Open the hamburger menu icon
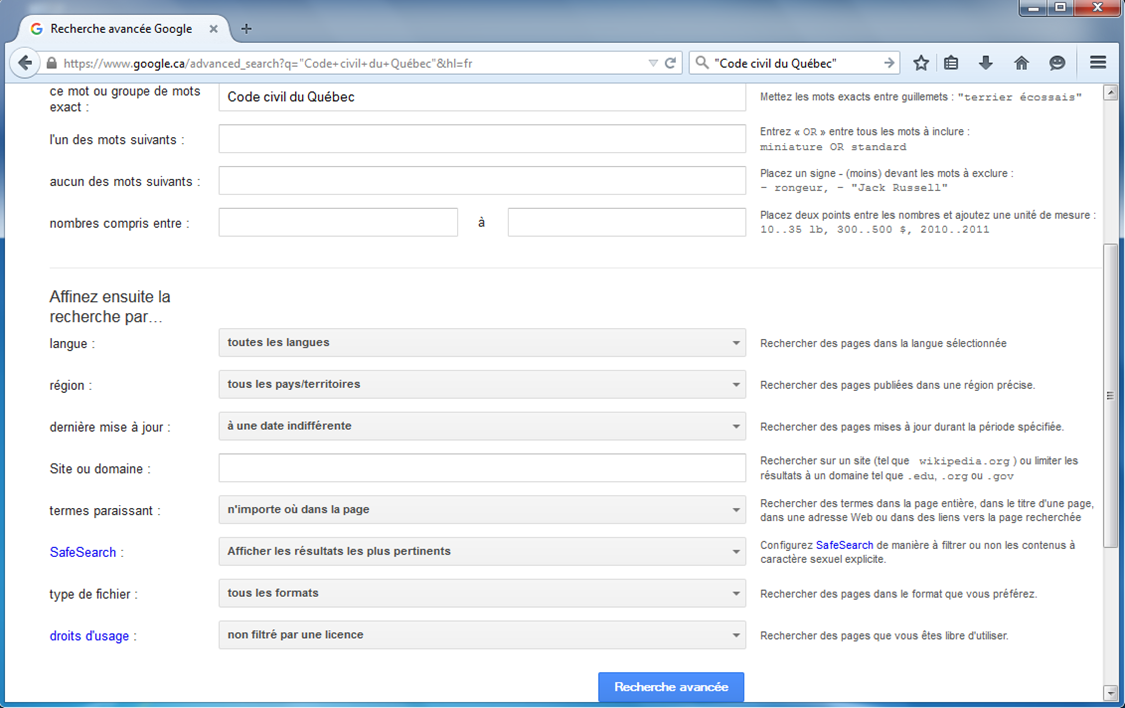The height and width of the screenshot is (708, 1125). coord(1098,63)
